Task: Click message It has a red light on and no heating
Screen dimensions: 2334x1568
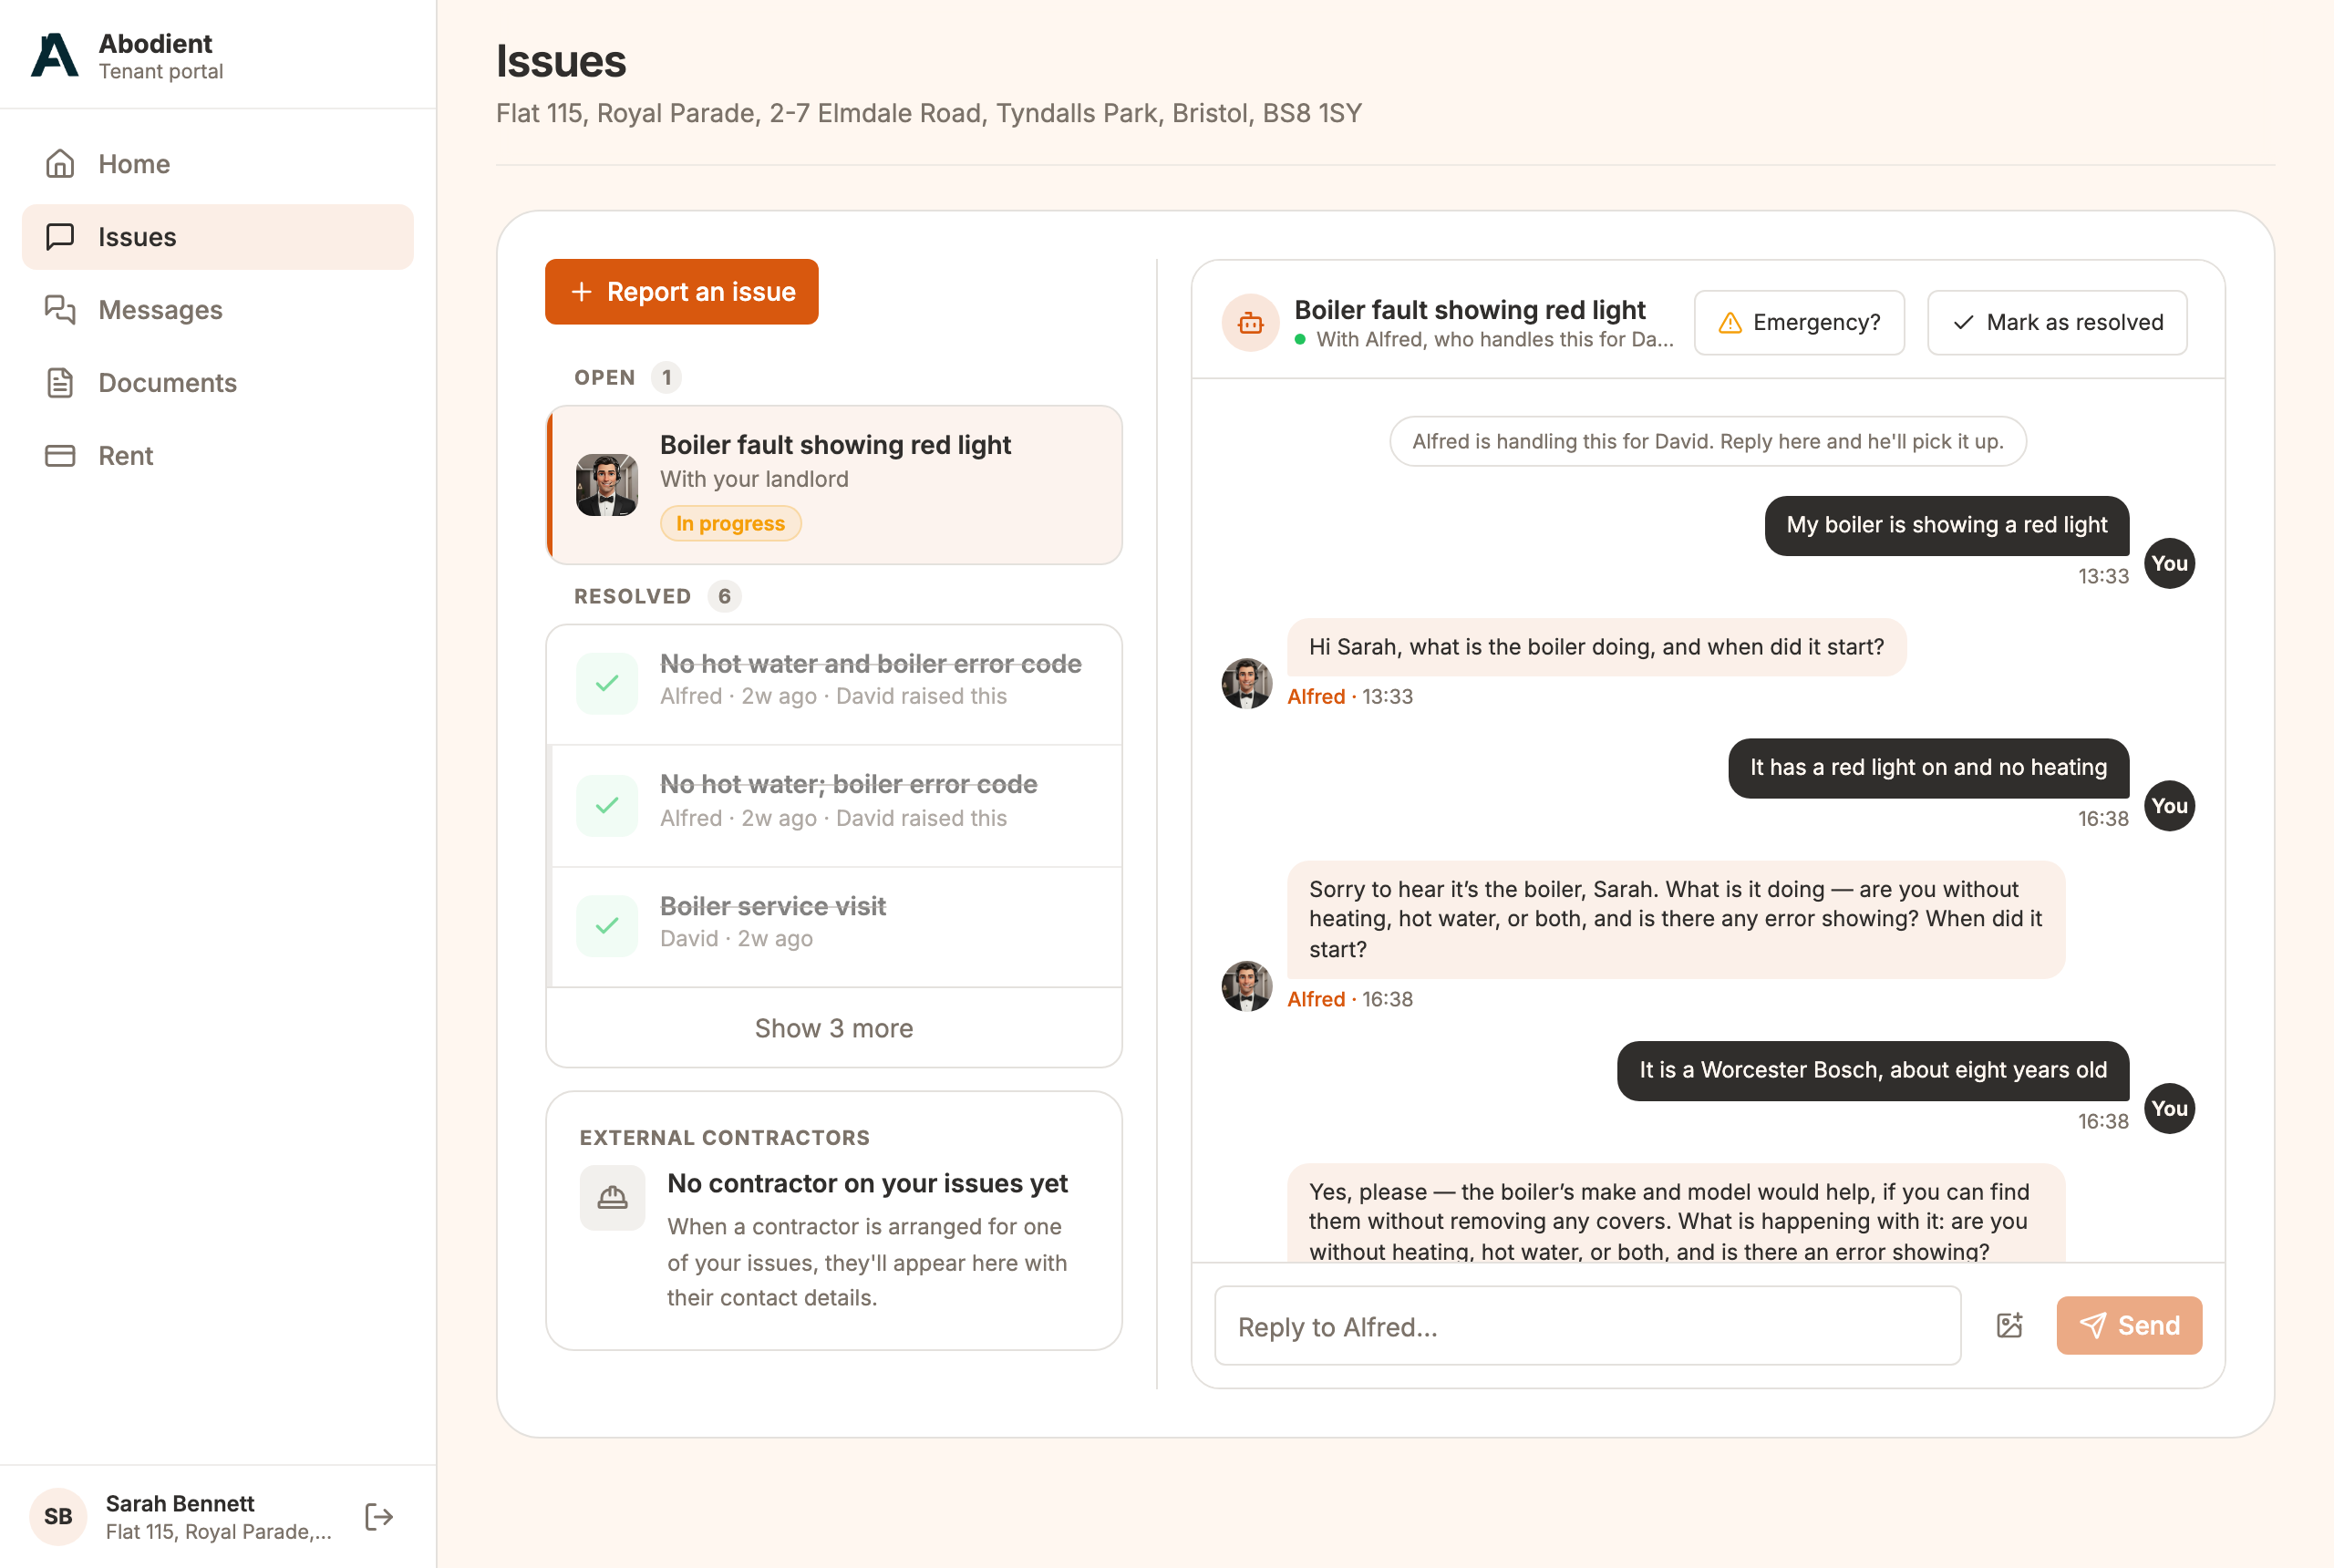Action: pyautogui.click(x=1927, y=768)
